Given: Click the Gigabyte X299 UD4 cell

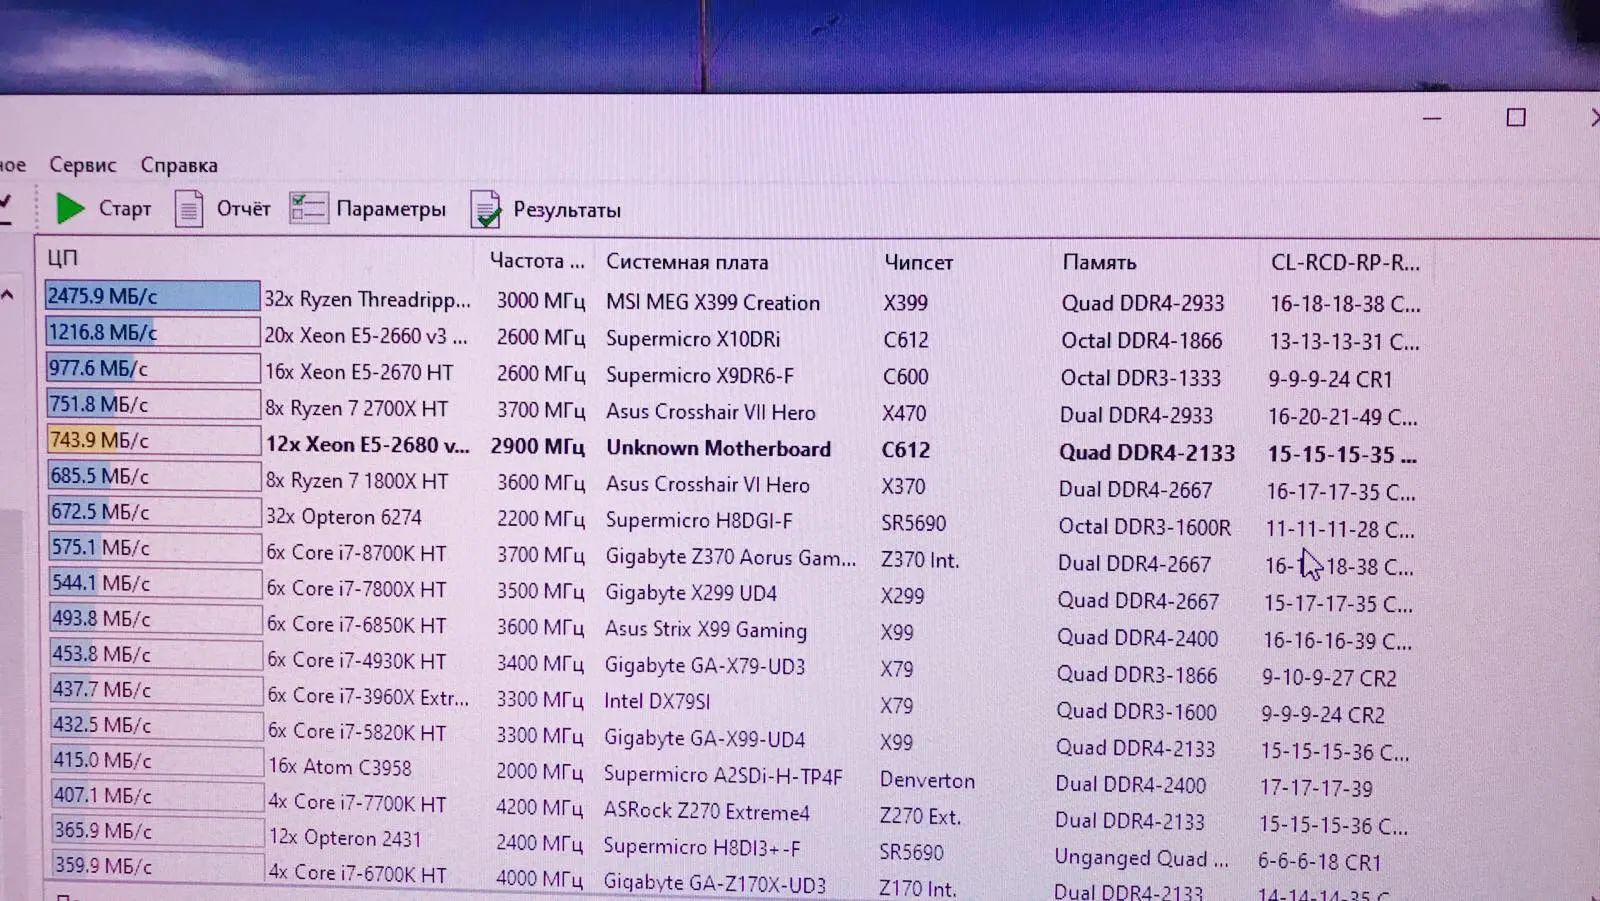Looking at the screenshot, I should pos(691,593).
